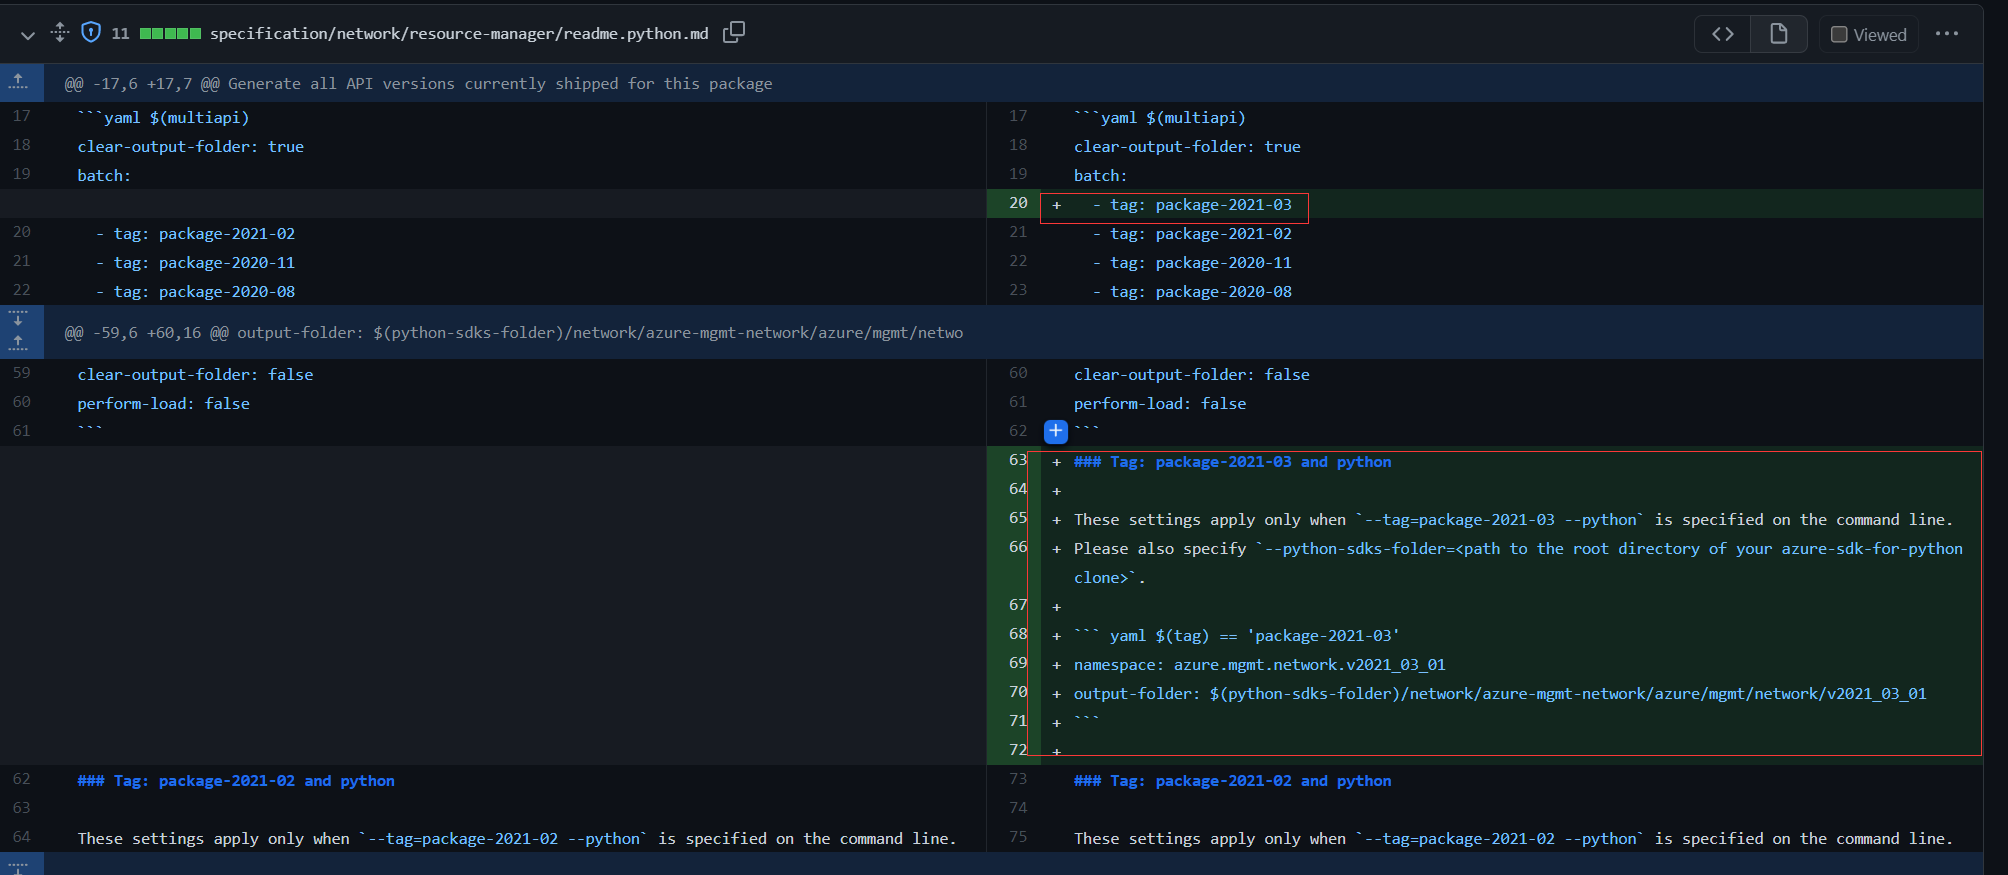Open the readme.python.md file path link

458,34
